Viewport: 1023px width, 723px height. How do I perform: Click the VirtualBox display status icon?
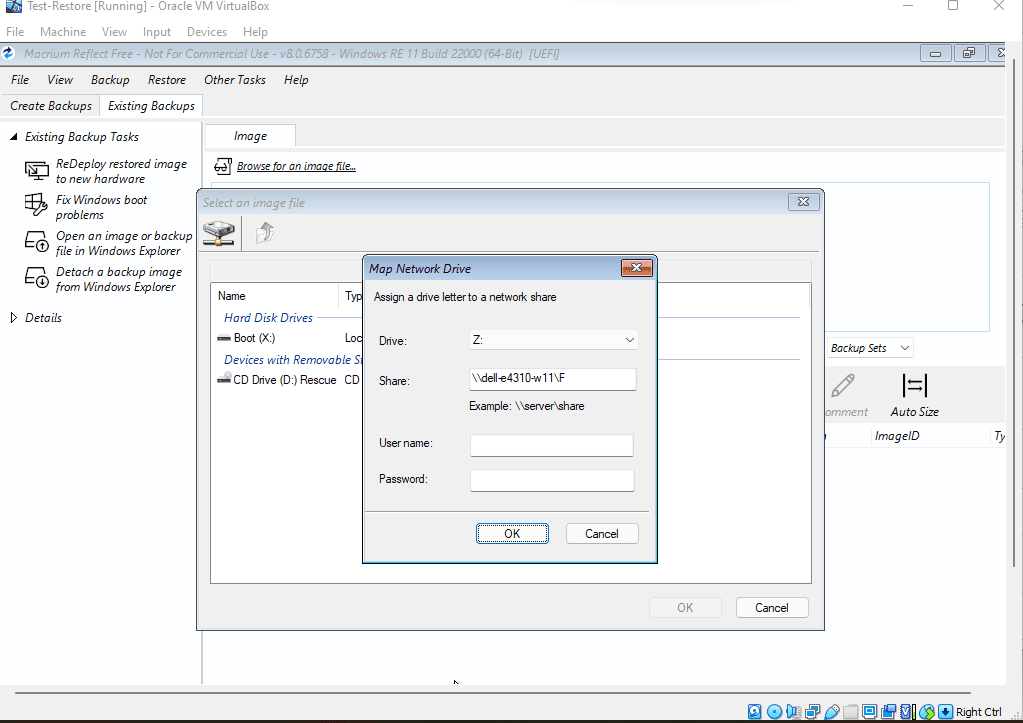(870, 711)
